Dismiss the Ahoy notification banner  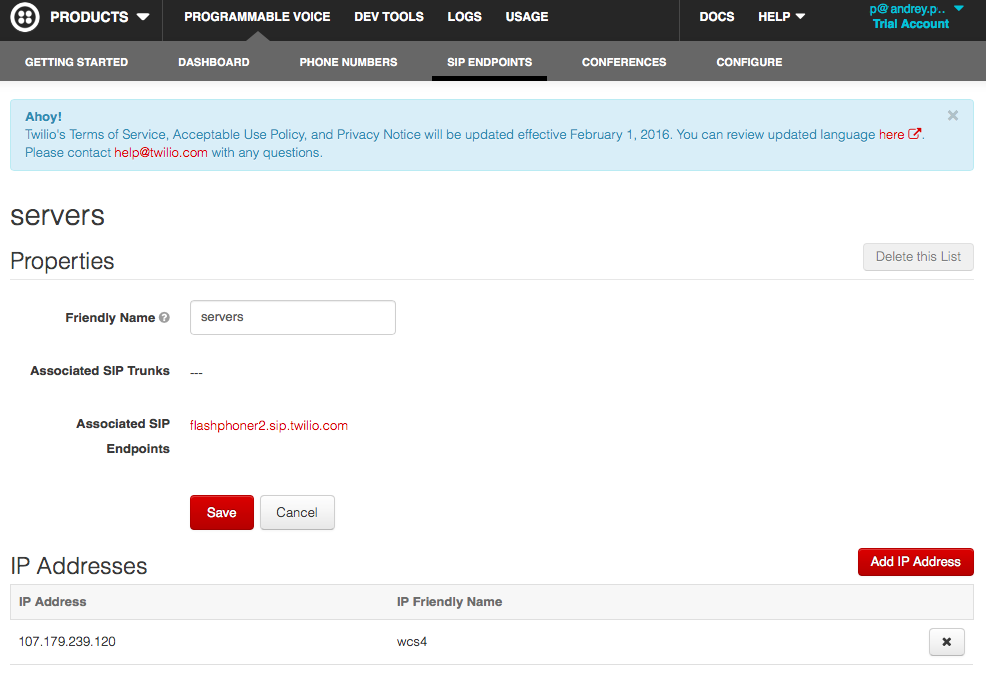click(x=953, y=115)
